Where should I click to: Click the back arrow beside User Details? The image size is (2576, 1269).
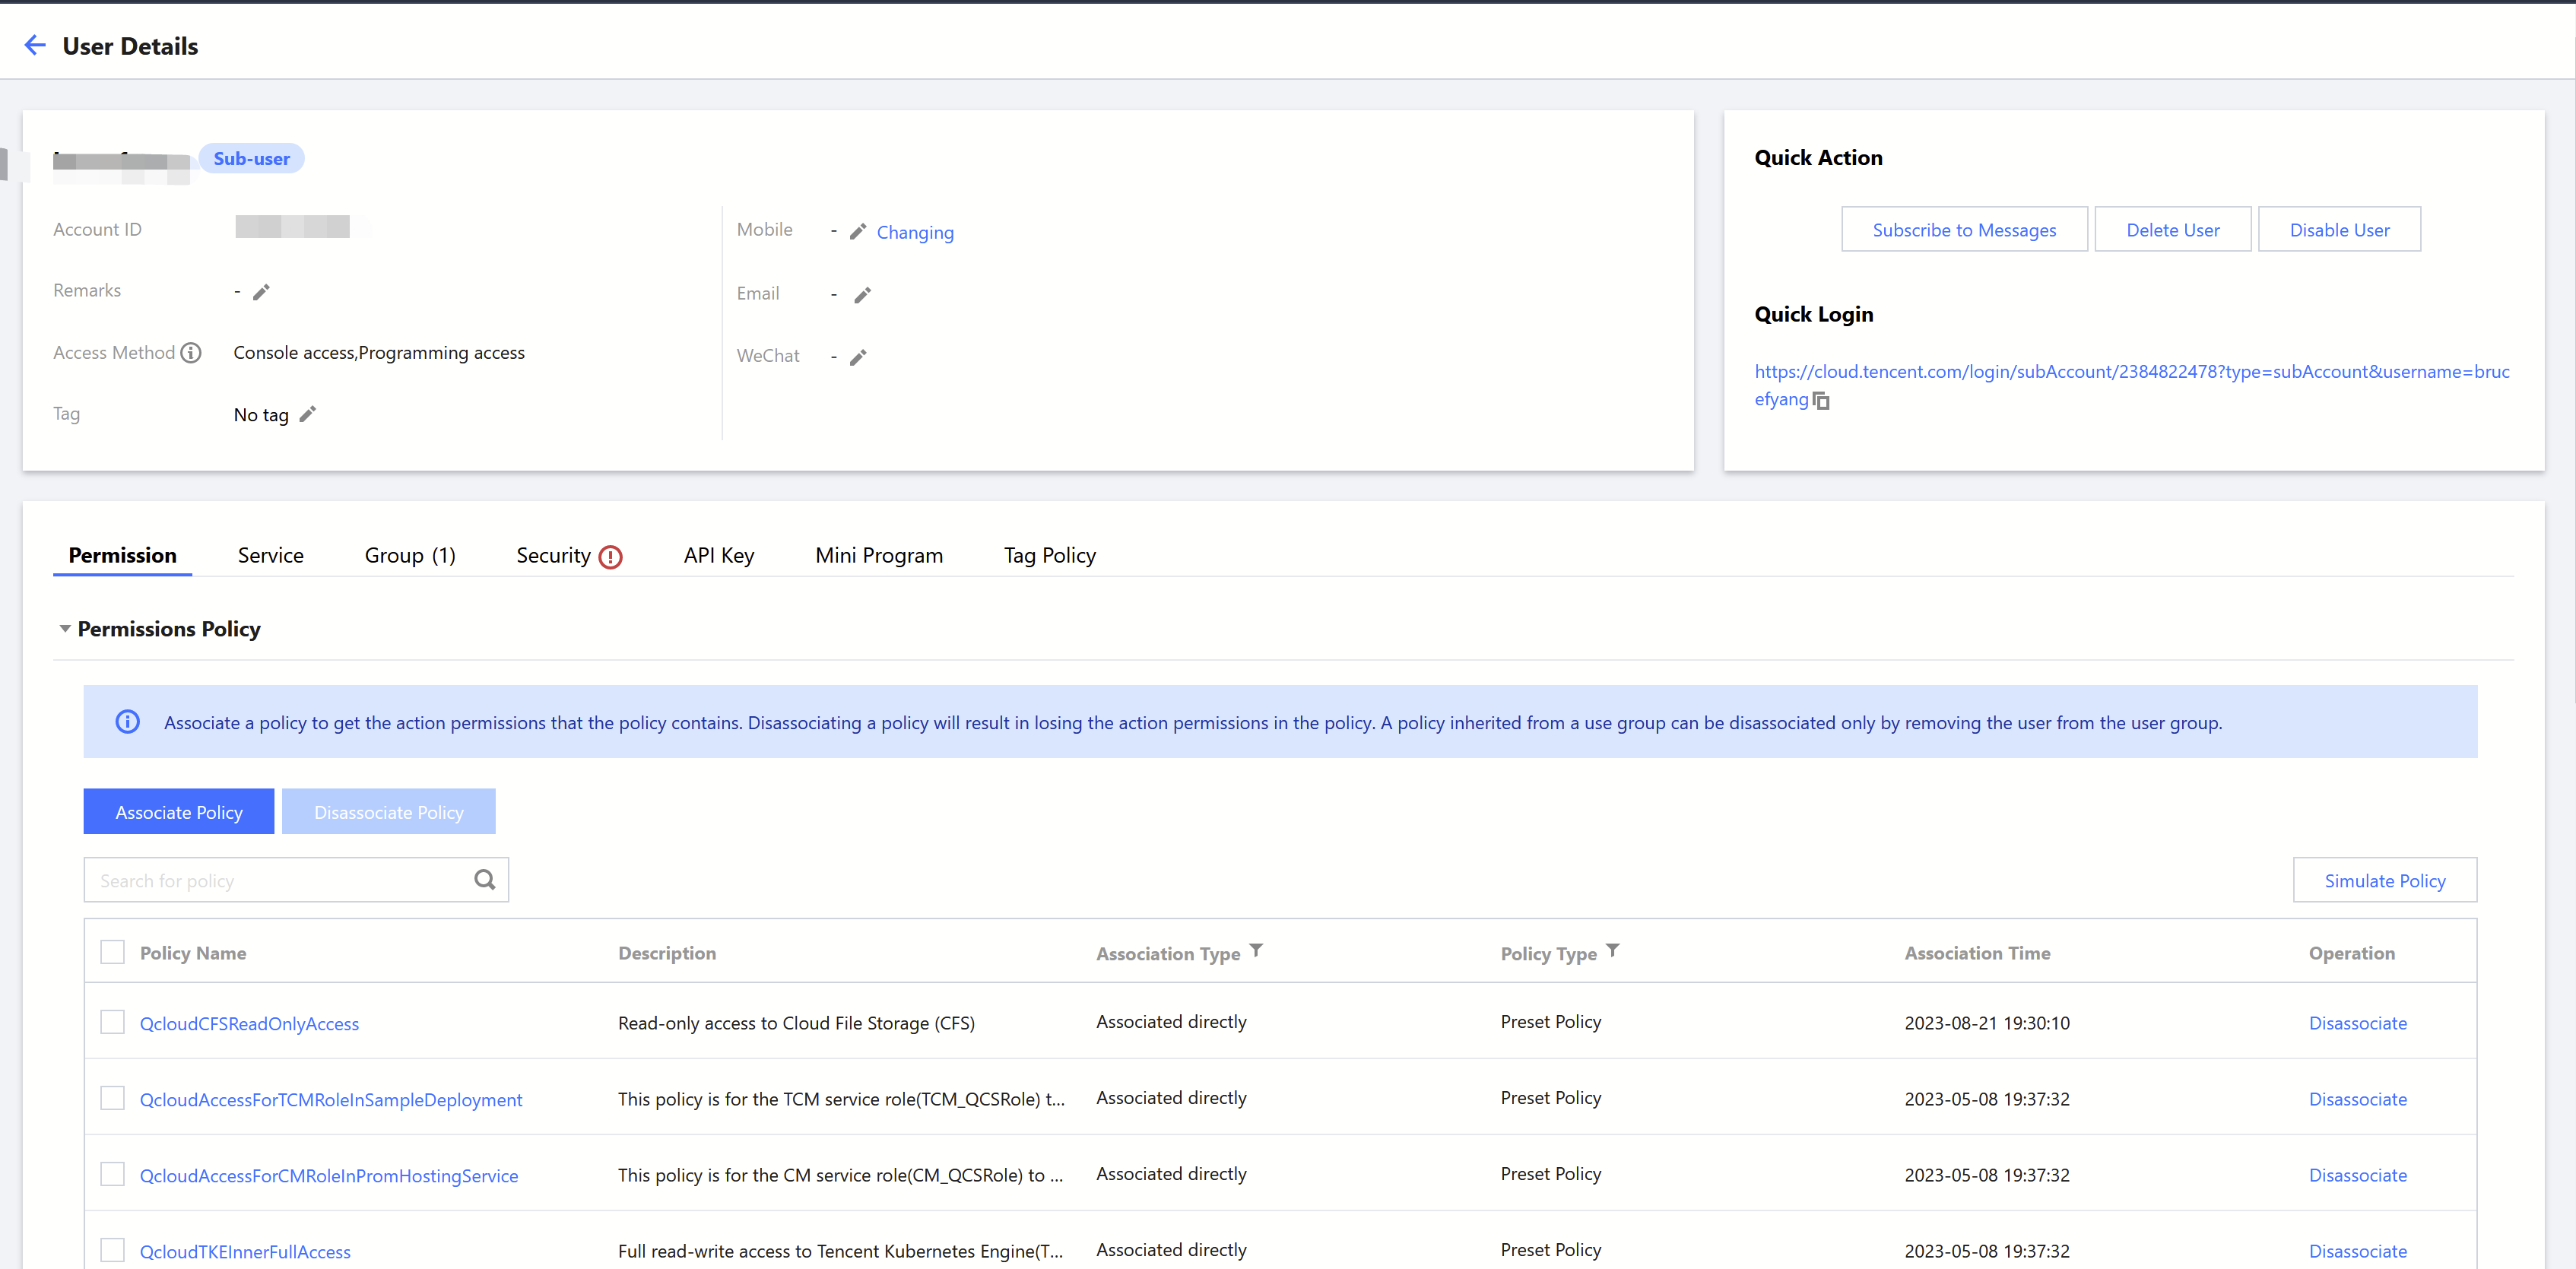[x=35, y=45]
